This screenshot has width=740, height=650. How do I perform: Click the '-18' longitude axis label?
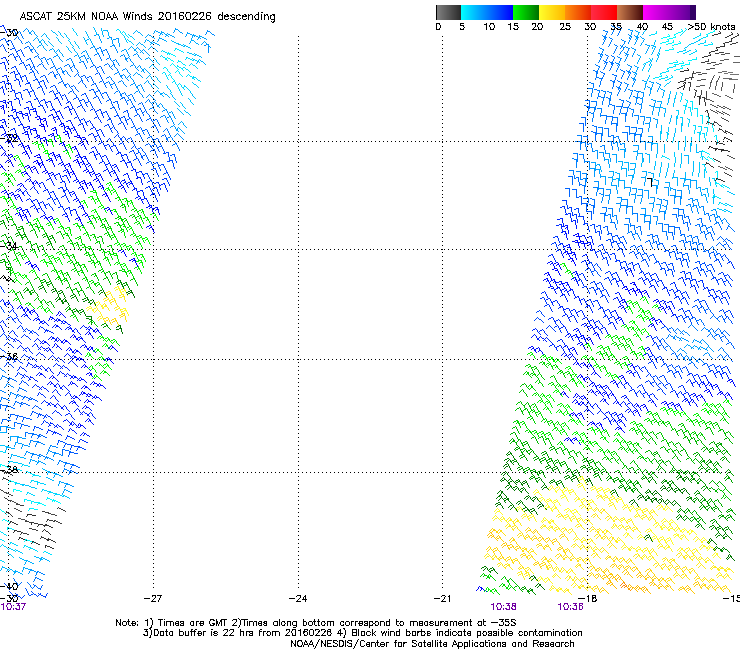pos(588,599)
